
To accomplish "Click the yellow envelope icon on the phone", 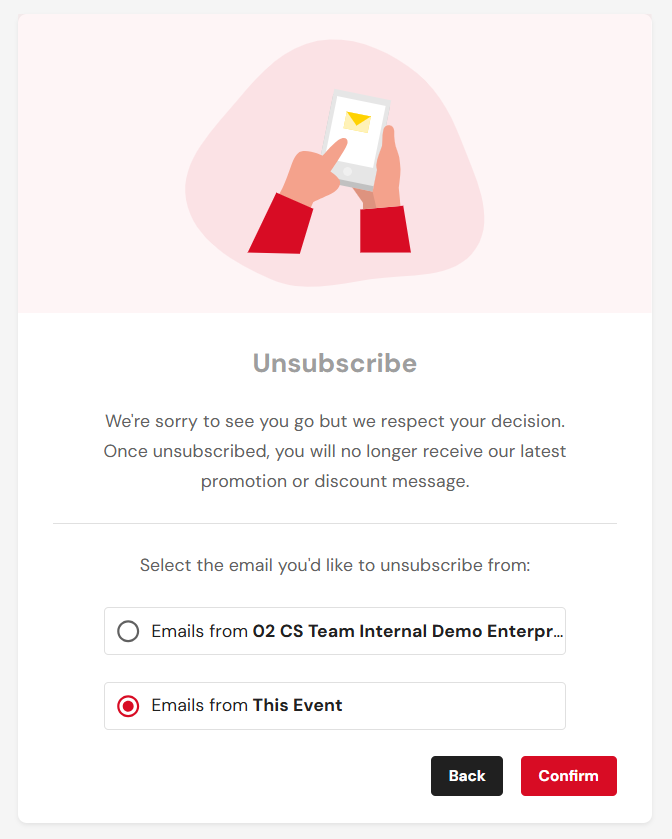I will 357,122.
